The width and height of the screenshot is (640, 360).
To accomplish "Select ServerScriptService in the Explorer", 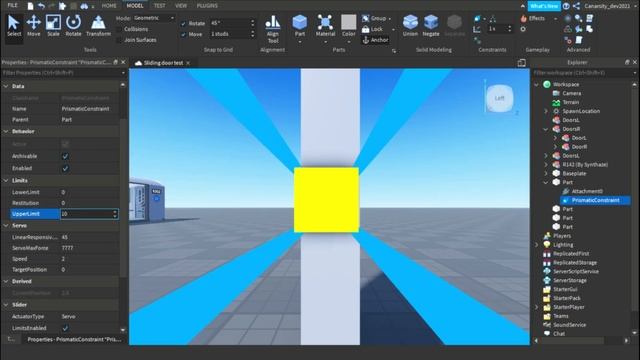I will click(576, 271).
